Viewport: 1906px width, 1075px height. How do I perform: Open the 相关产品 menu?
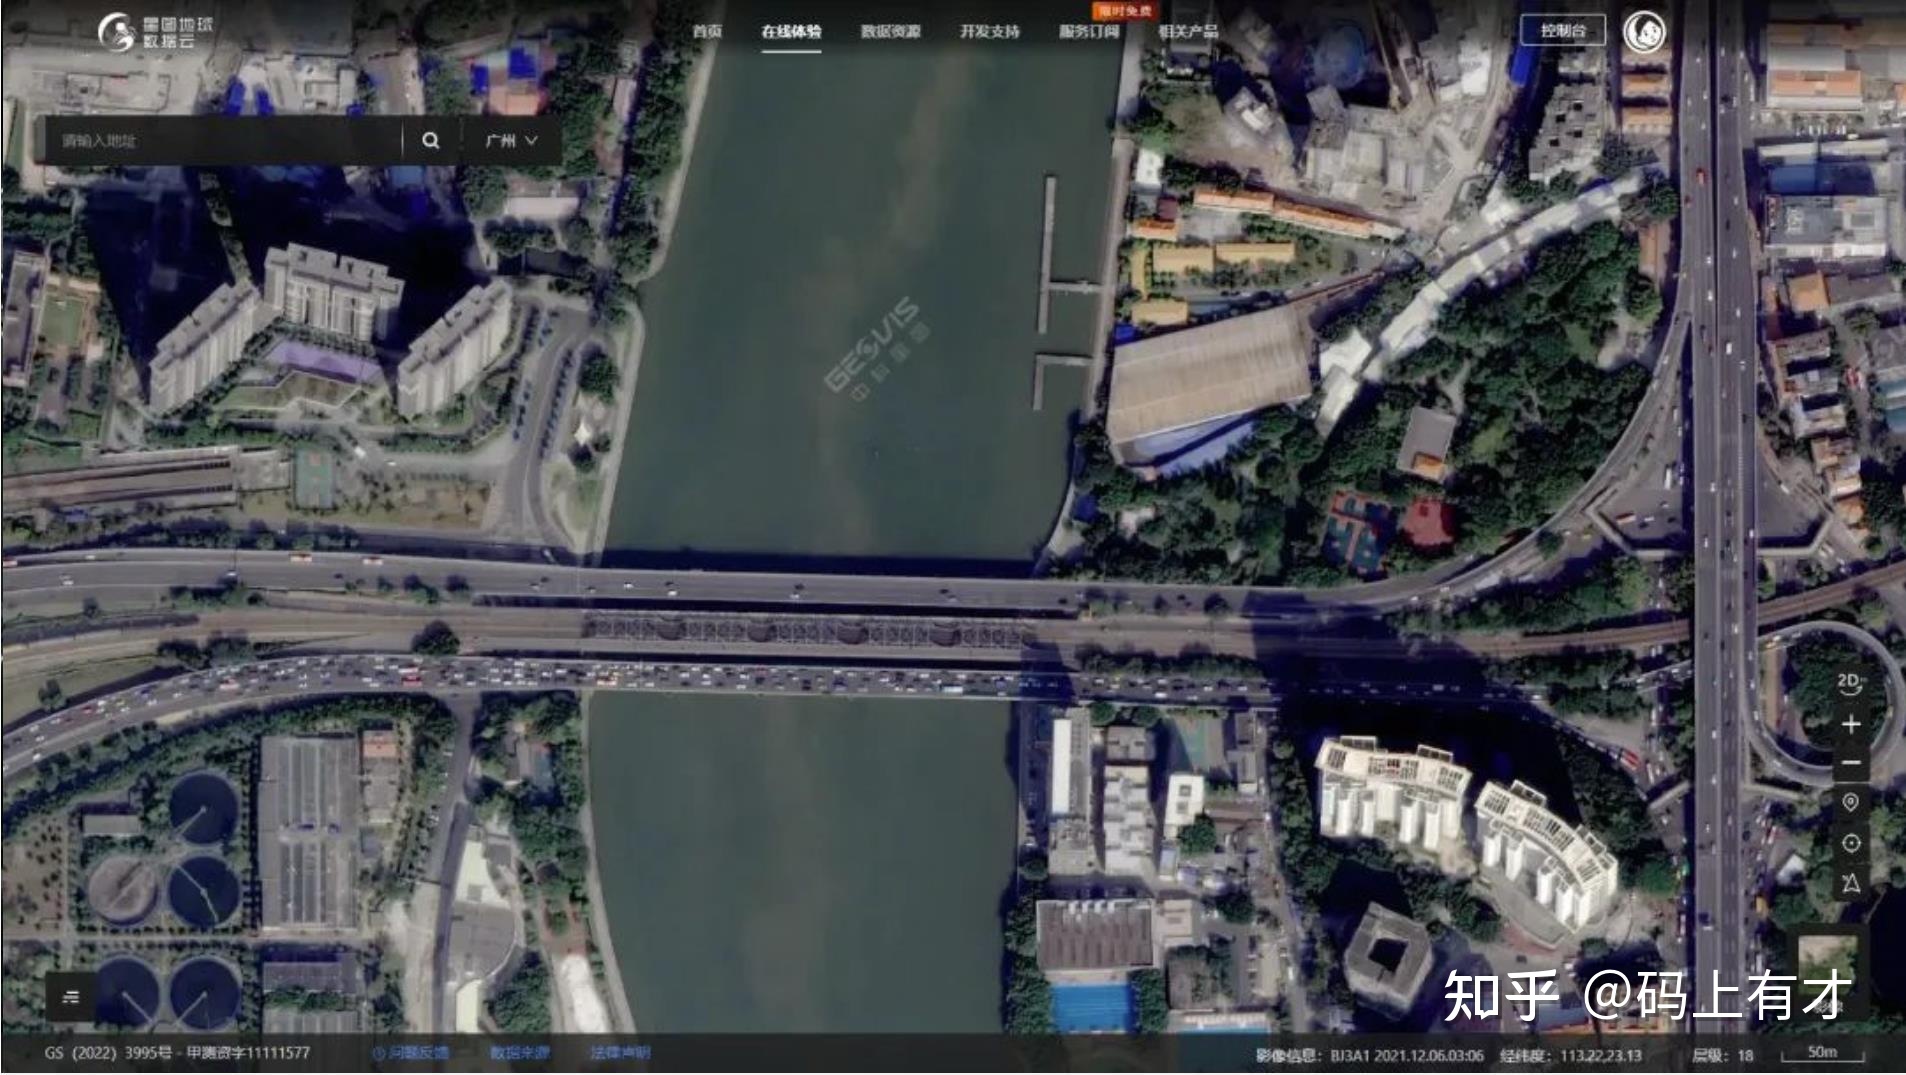(x=1188, y=32)
